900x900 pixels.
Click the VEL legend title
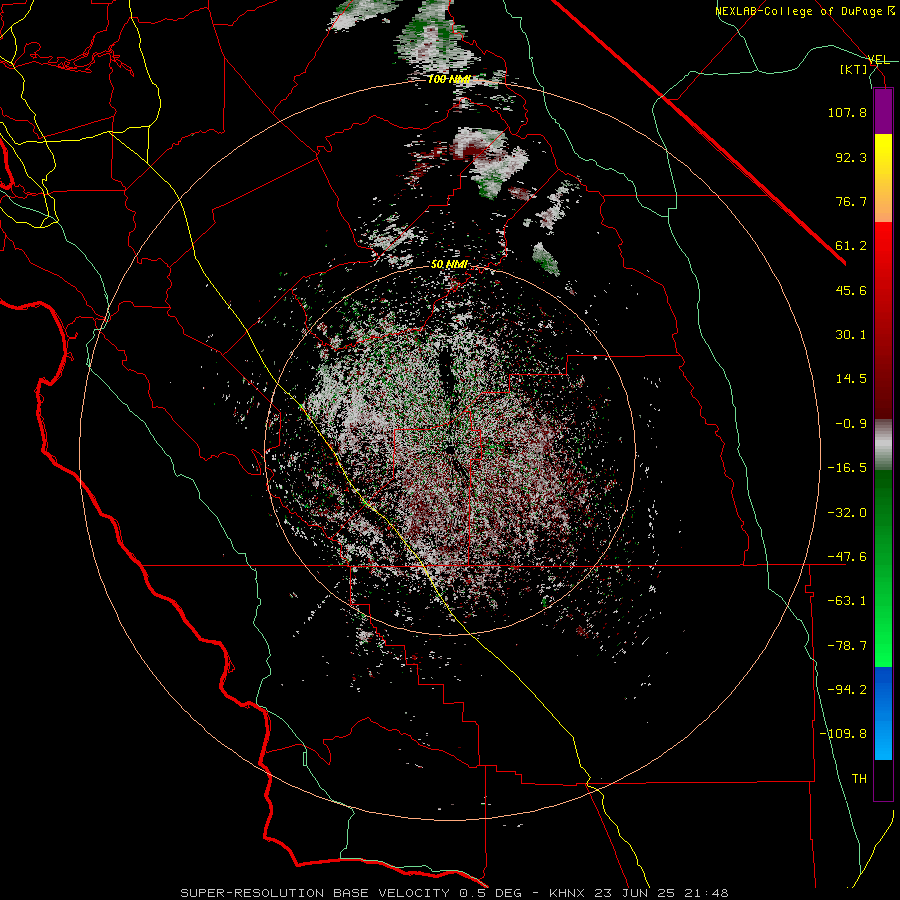[878, 60]
